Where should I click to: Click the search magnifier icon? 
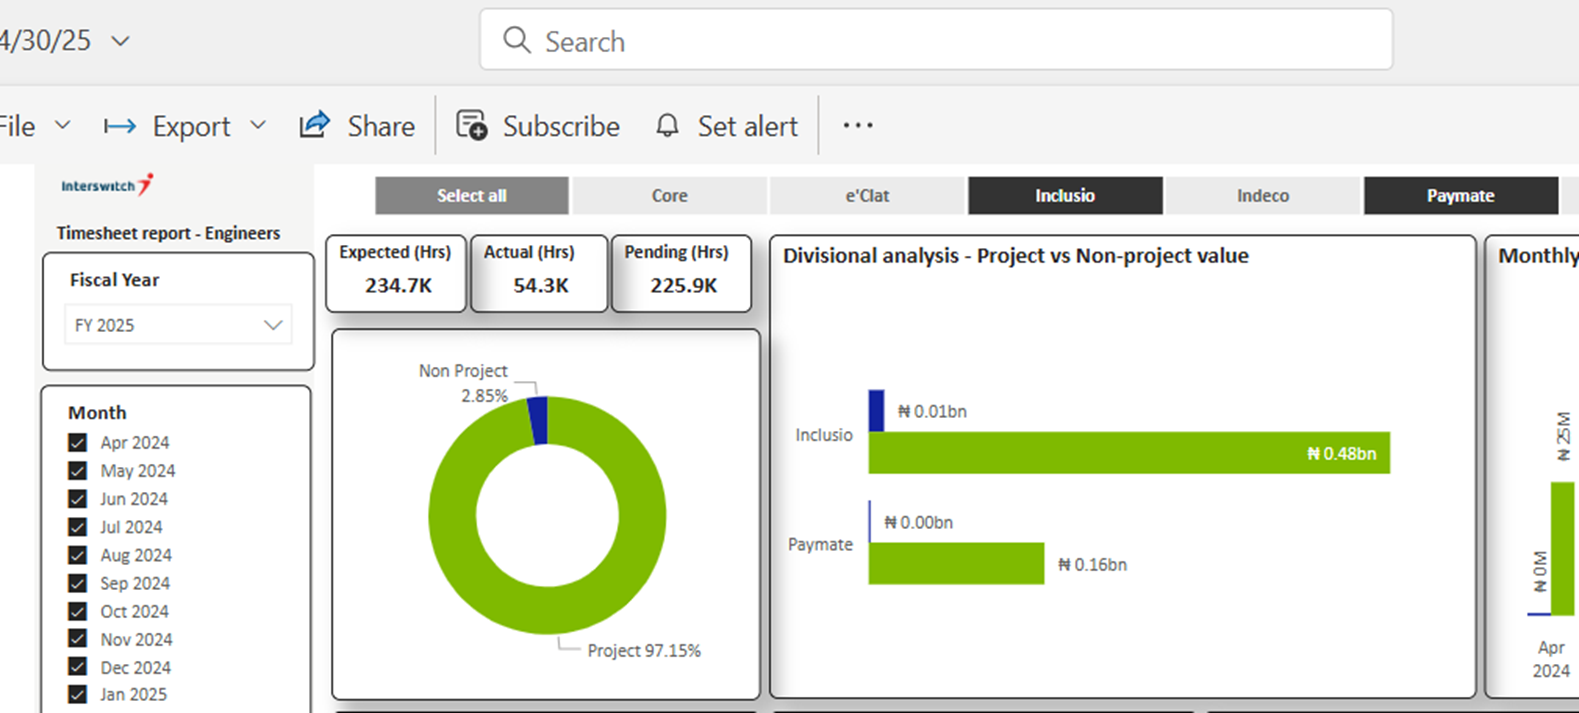tap(516, 40)
